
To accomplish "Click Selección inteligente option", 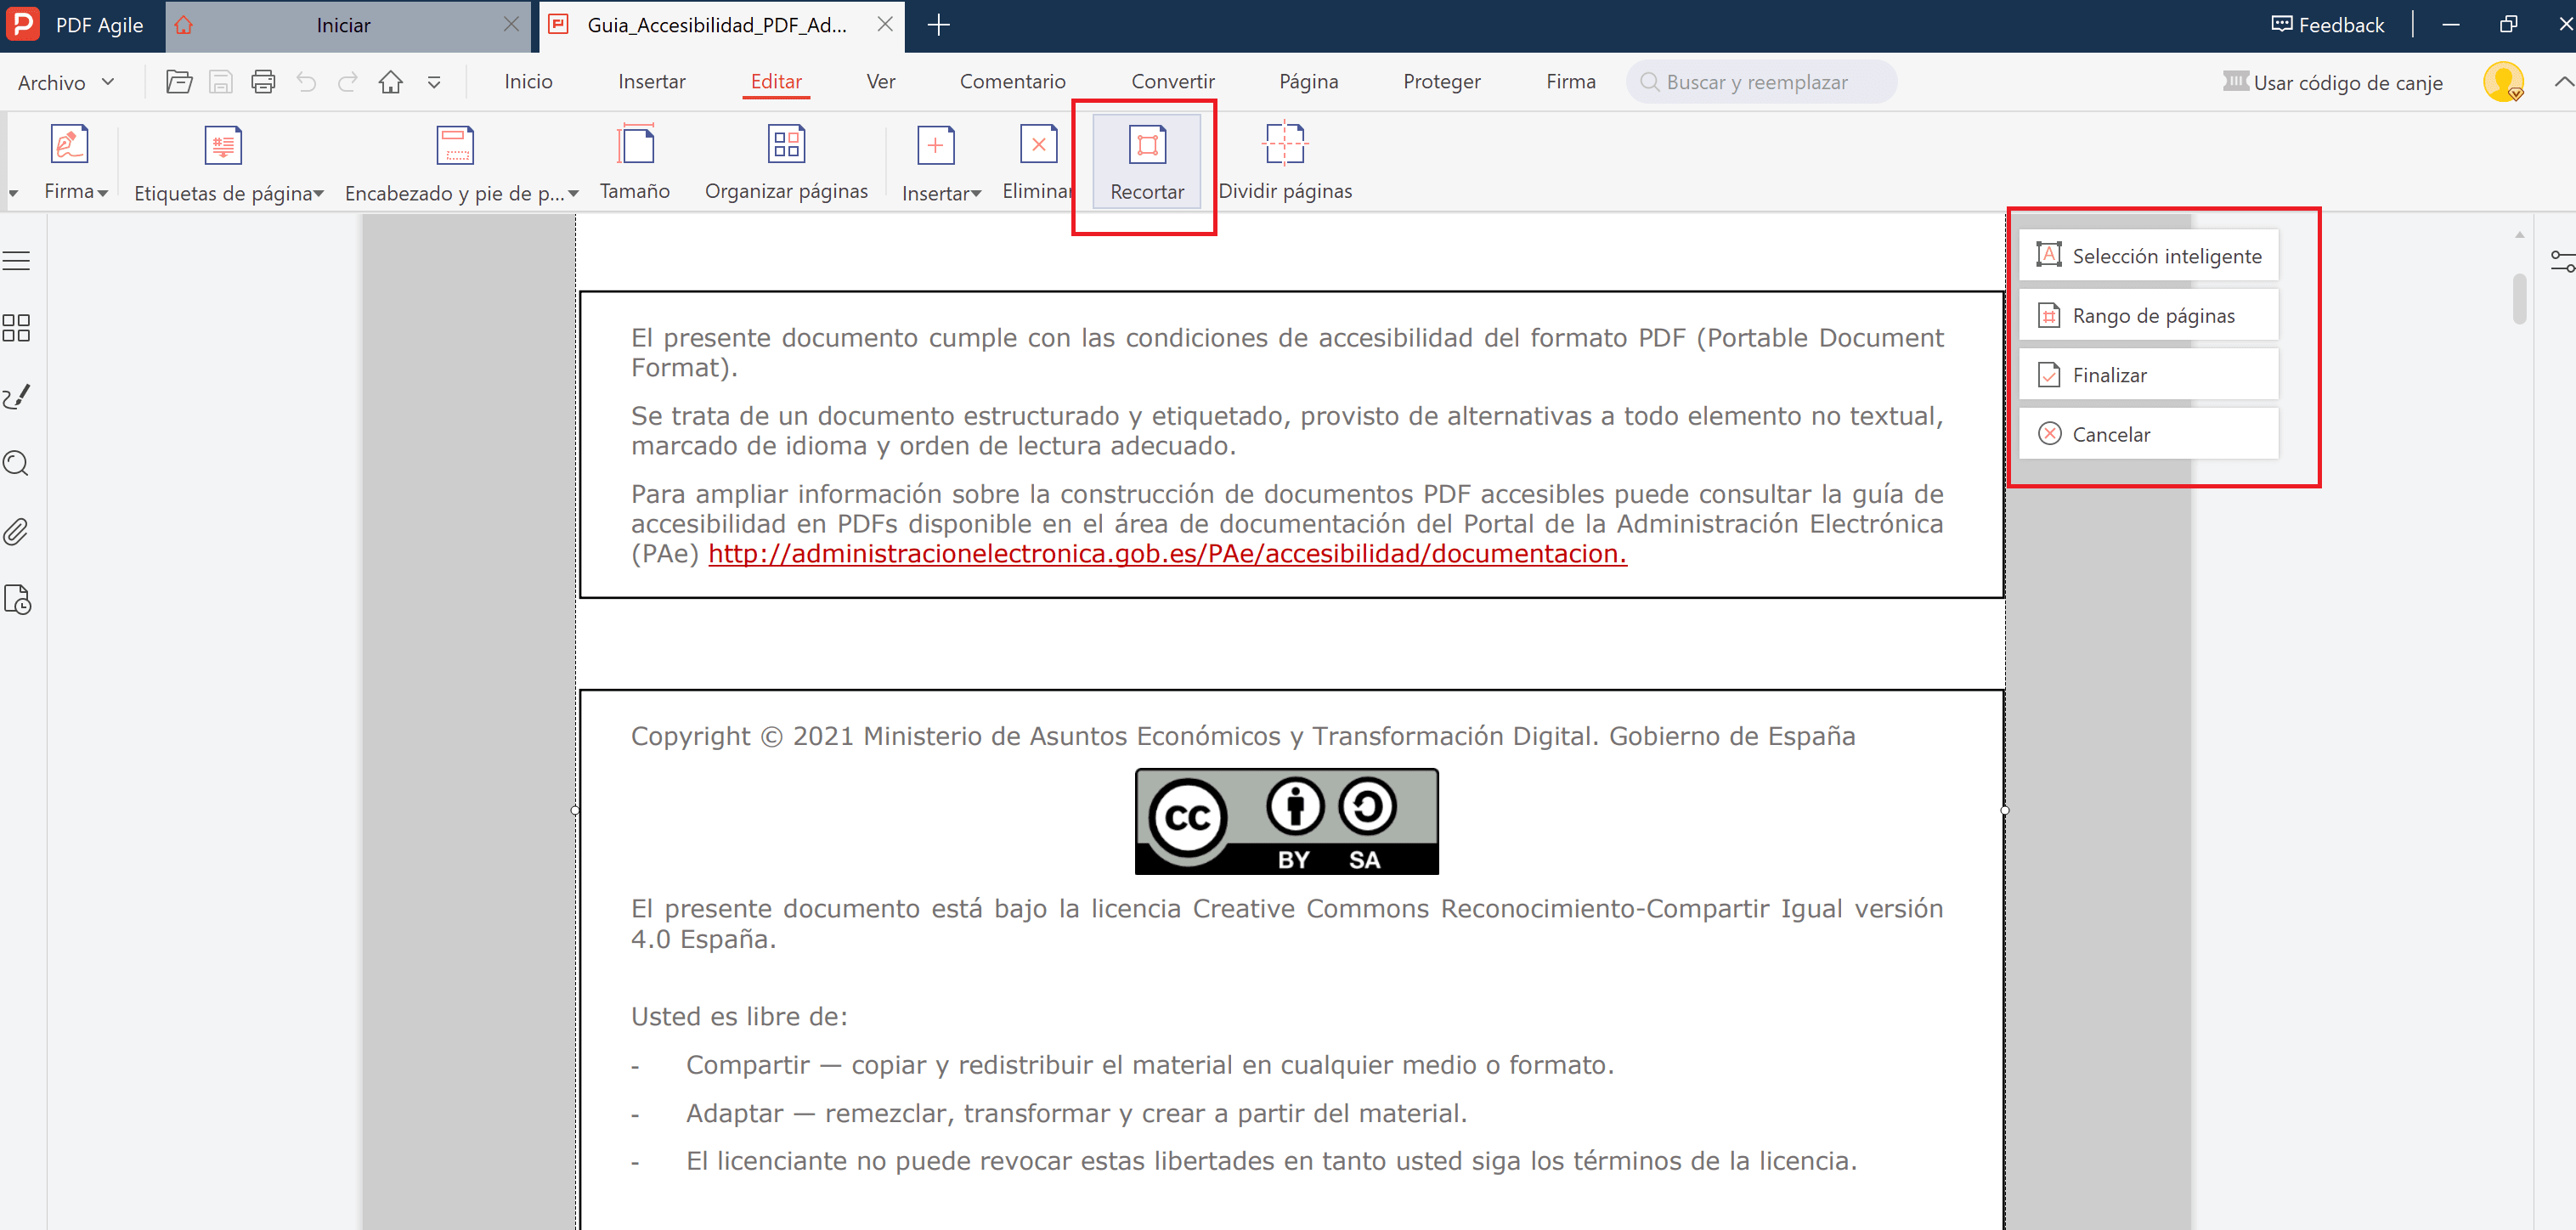I will (x=2148, y=256).
